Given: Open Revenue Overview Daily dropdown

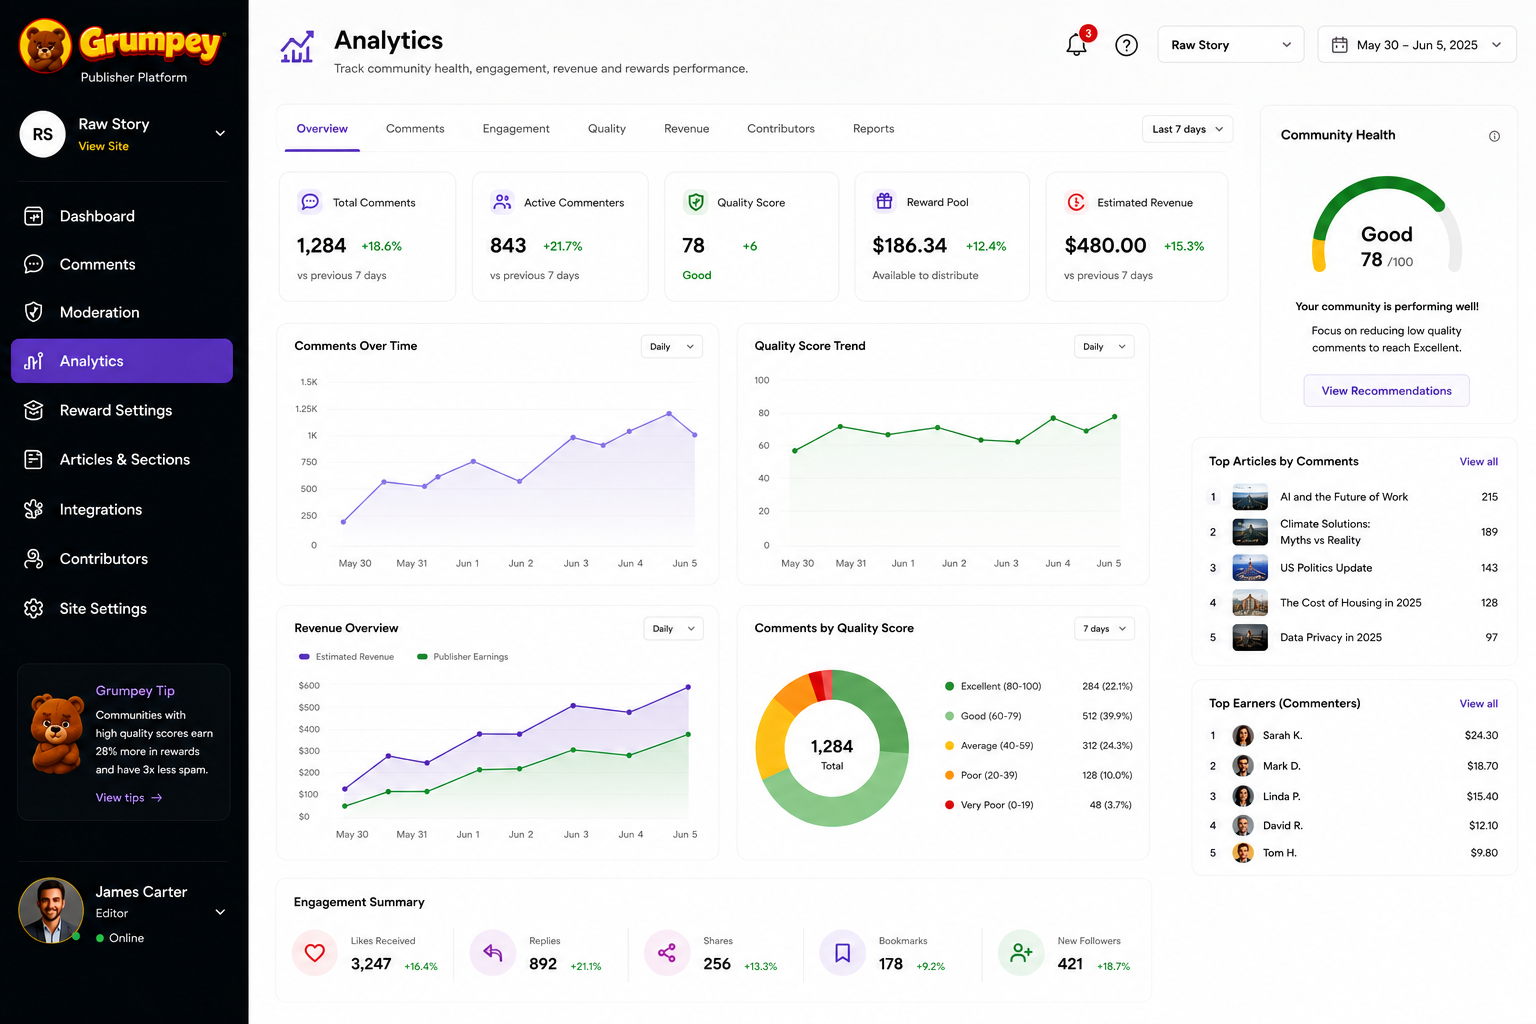Looking at the screenshot, I should click(673, 629).
